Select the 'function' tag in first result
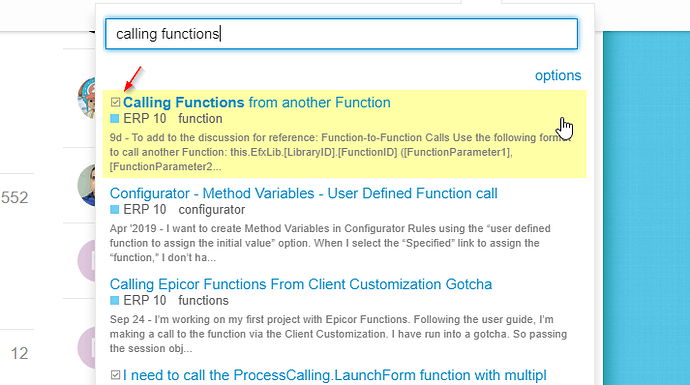The image size is (690, 385). 200,119
